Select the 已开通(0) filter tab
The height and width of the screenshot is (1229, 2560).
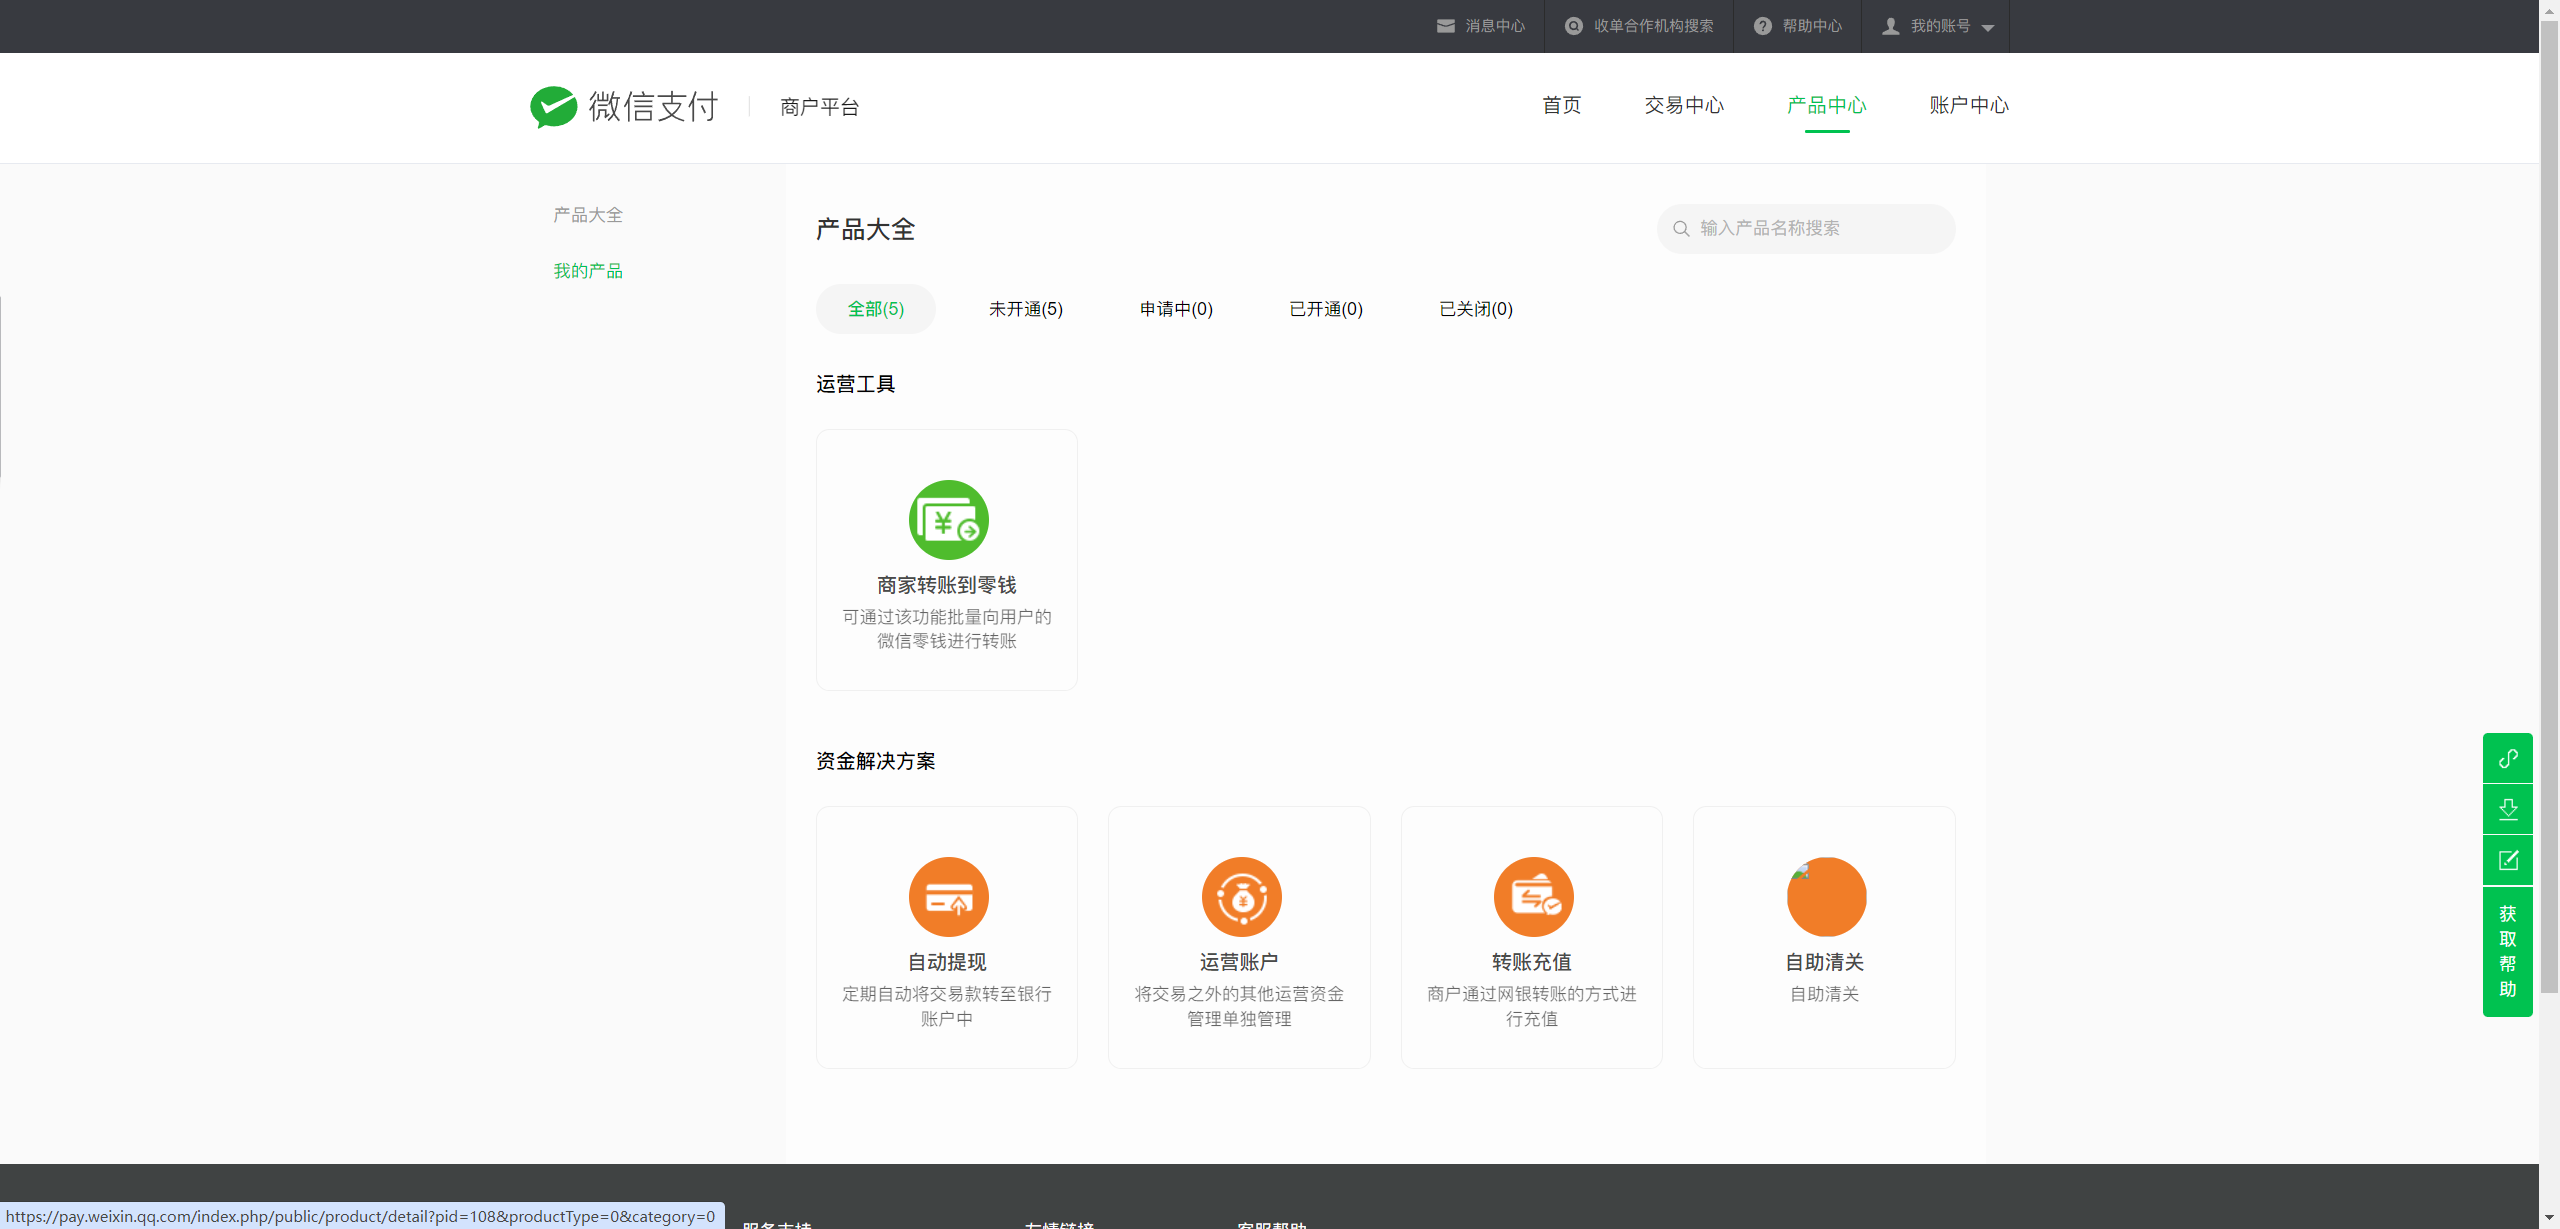coord(1326,309)
